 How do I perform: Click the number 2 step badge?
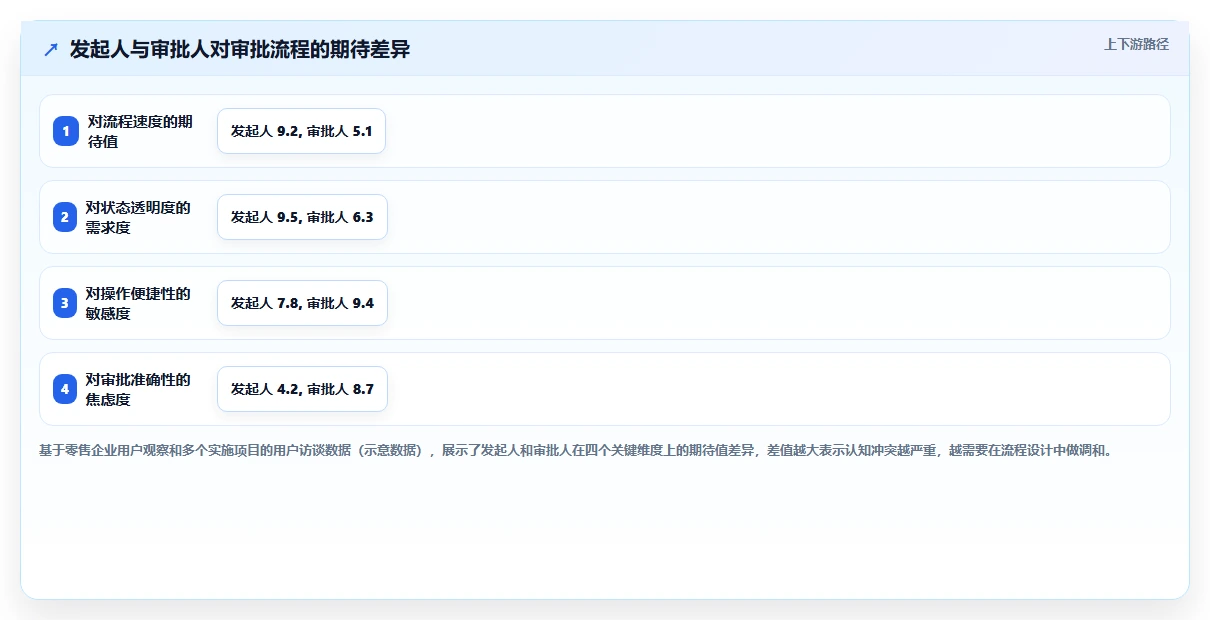tap(66, 217)
